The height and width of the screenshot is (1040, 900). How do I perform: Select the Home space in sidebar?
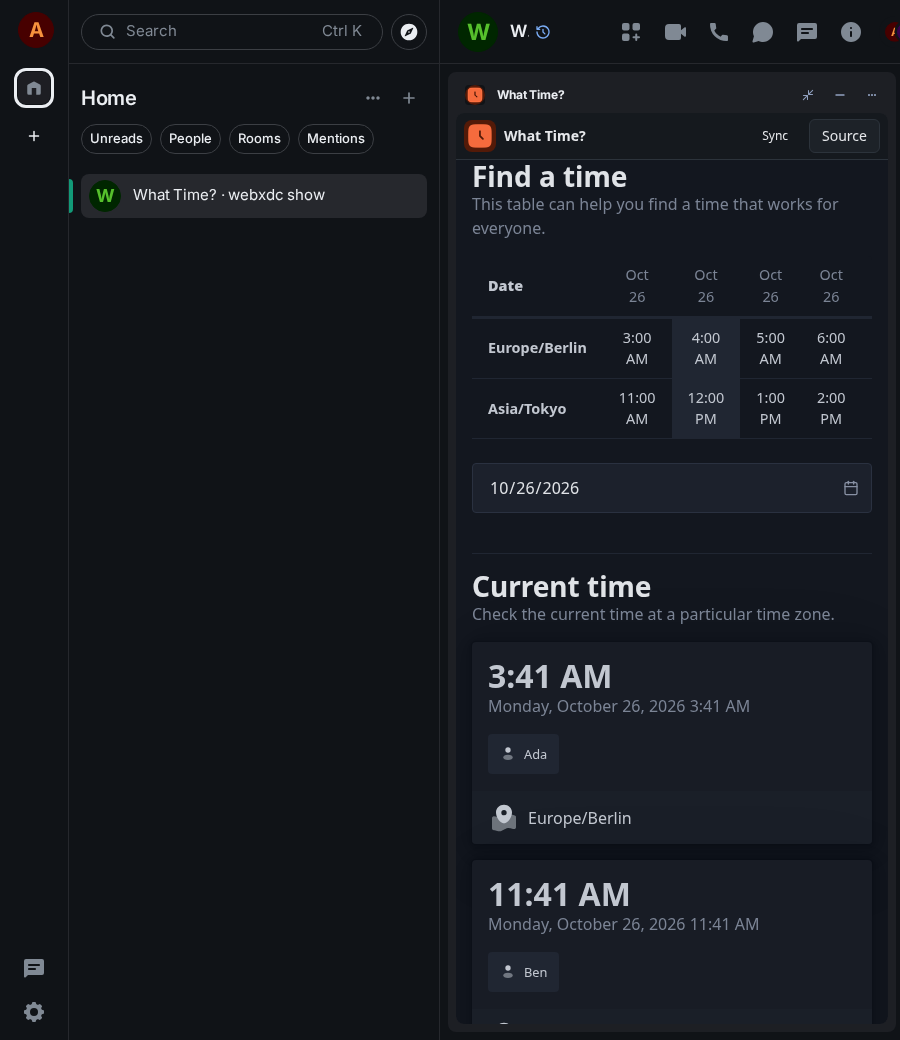pos(34,88)
